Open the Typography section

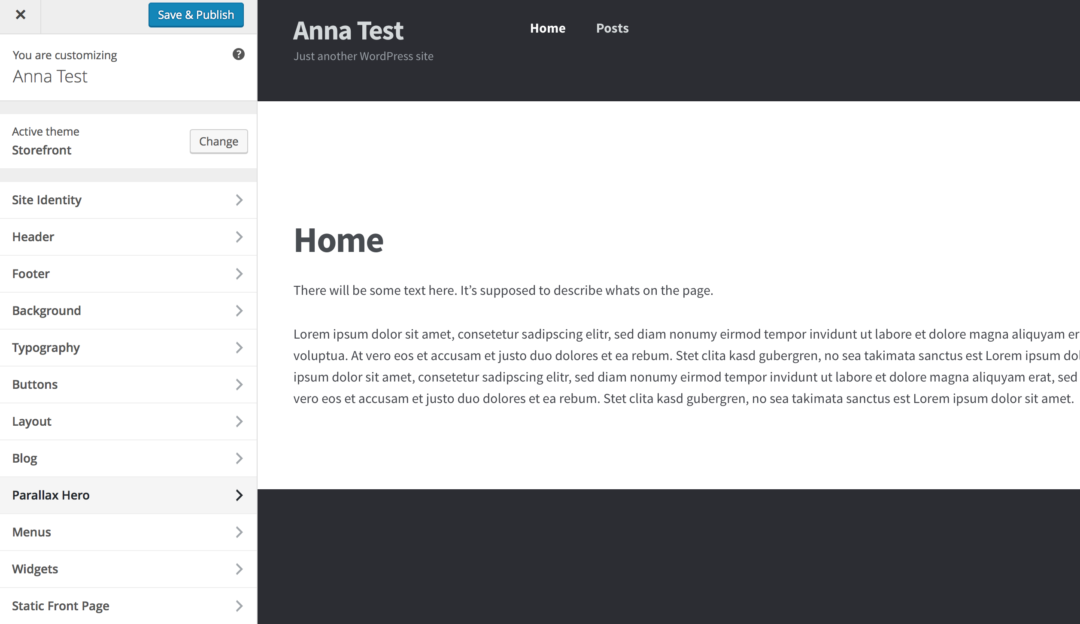click(x=128, y=347)
